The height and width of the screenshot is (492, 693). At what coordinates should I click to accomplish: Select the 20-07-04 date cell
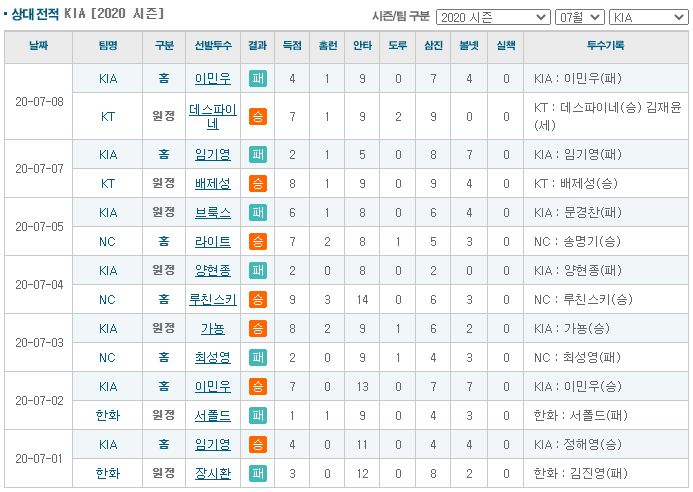(39, 285)
